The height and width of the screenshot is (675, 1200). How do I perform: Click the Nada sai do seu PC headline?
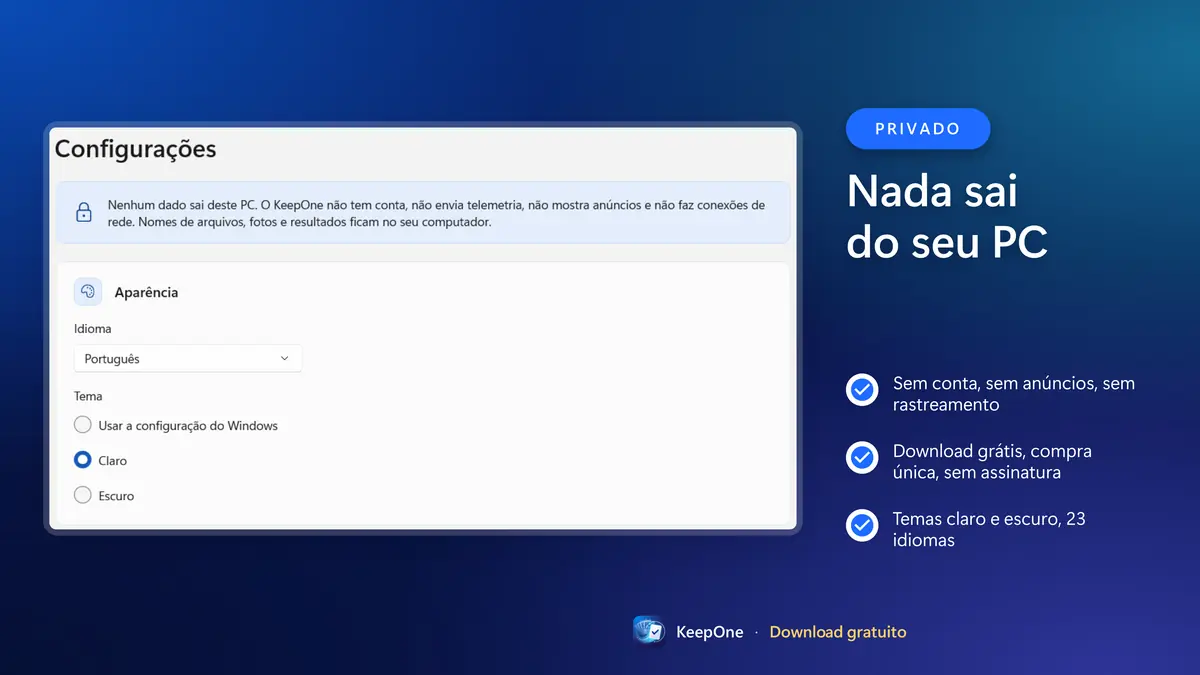[947, 216]
